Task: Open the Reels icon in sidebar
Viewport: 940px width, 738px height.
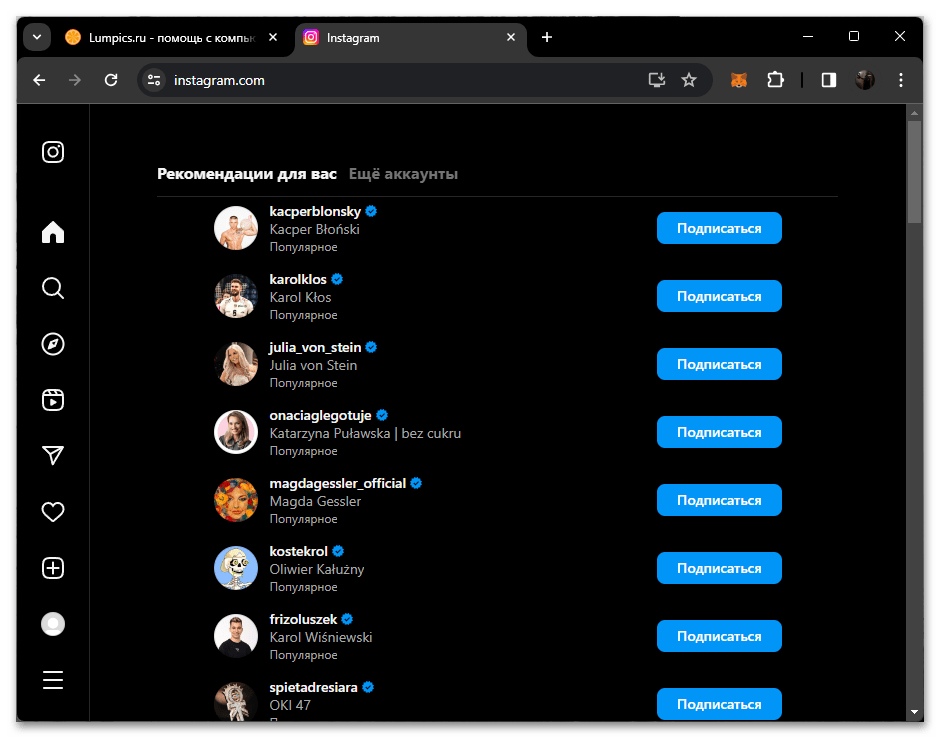Action: click(53, 400)
